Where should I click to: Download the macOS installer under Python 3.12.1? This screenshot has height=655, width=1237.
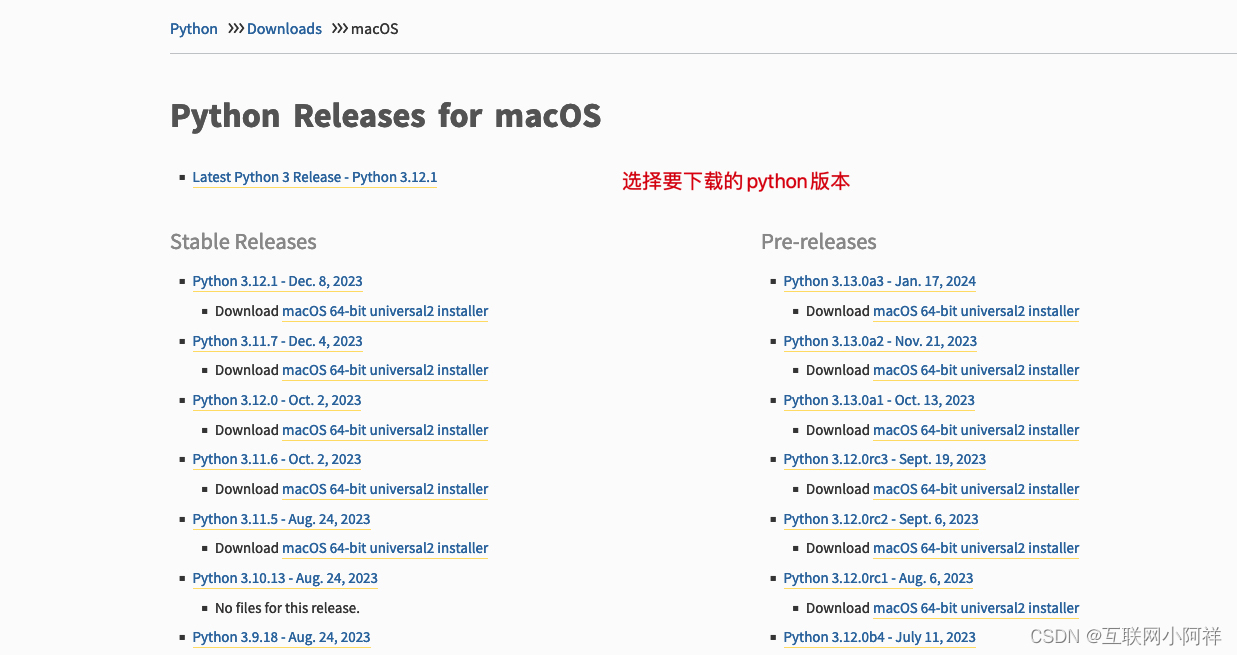[x=385, y=311]
